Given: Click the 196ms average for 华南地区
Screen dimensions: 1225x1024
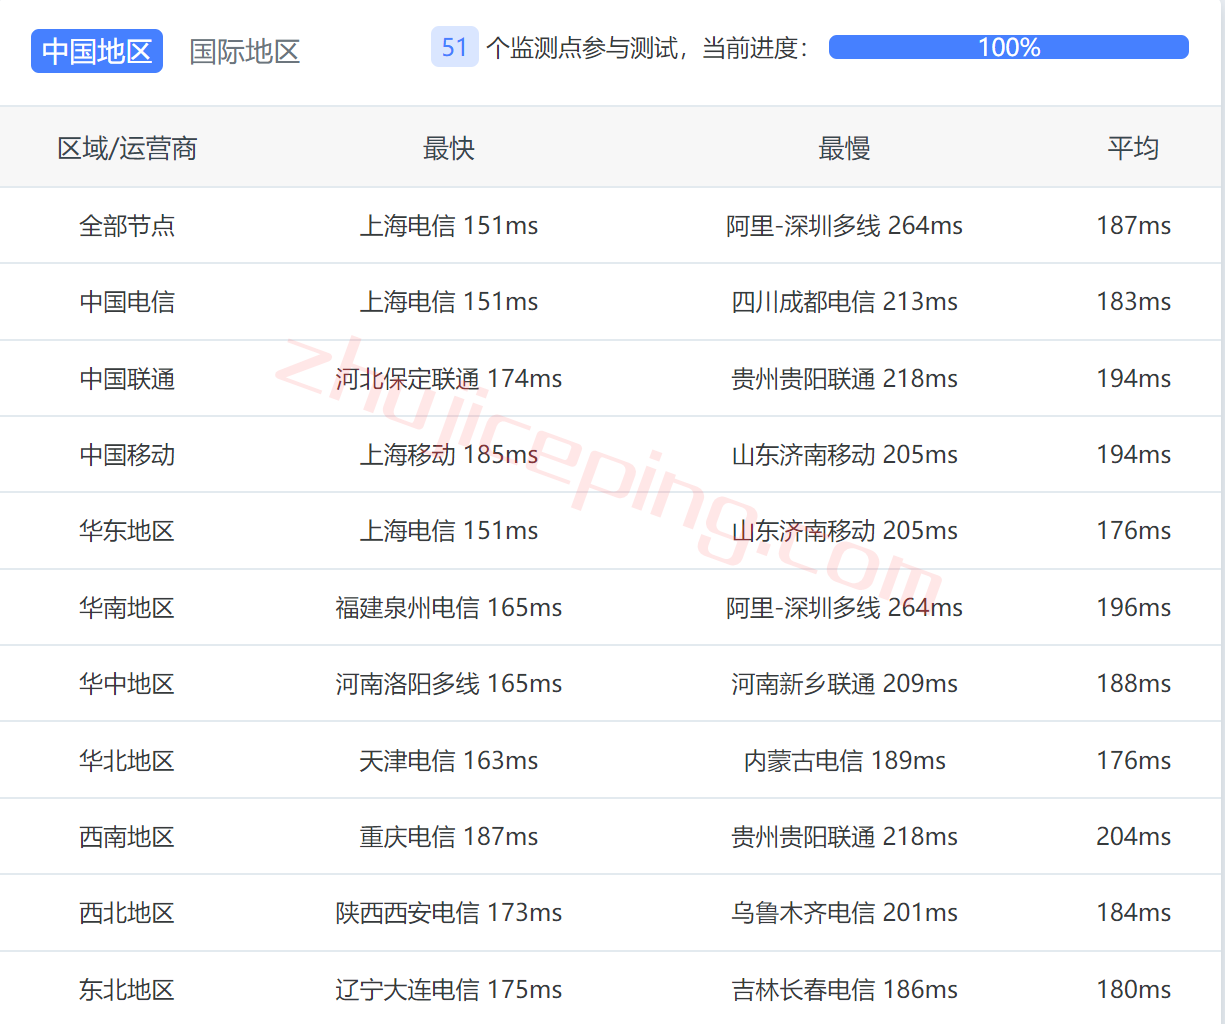Looking at the screenshot, I should (1133, 607).
